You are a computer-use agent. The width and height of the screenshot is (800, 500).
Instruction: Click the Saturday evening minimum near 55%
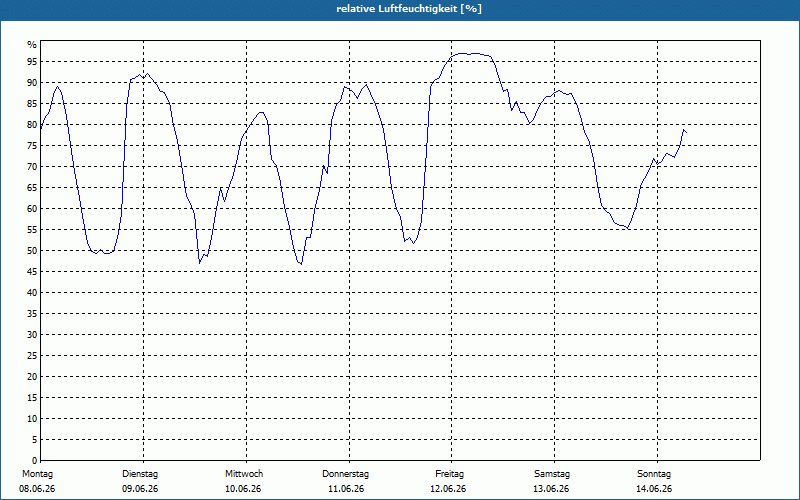click(x=628, y=228)
